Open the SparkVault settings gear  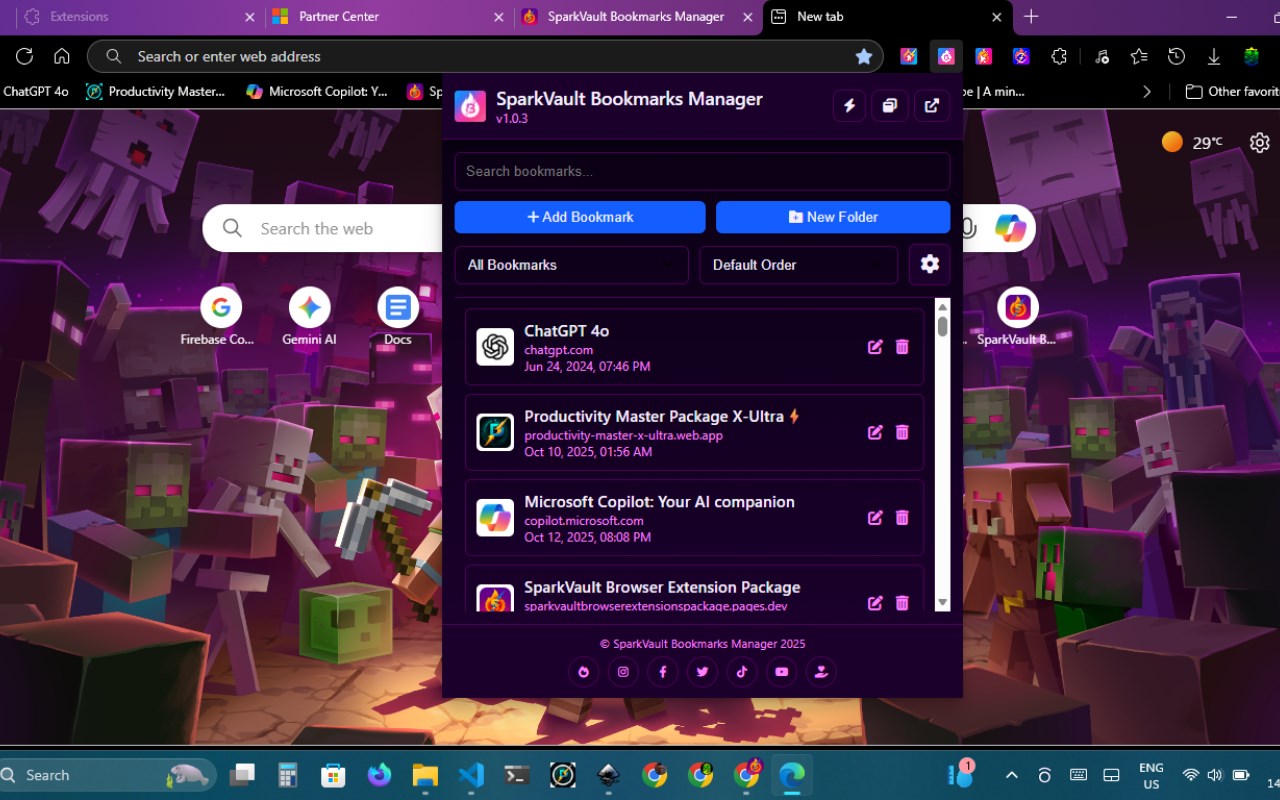click(930, 265)
